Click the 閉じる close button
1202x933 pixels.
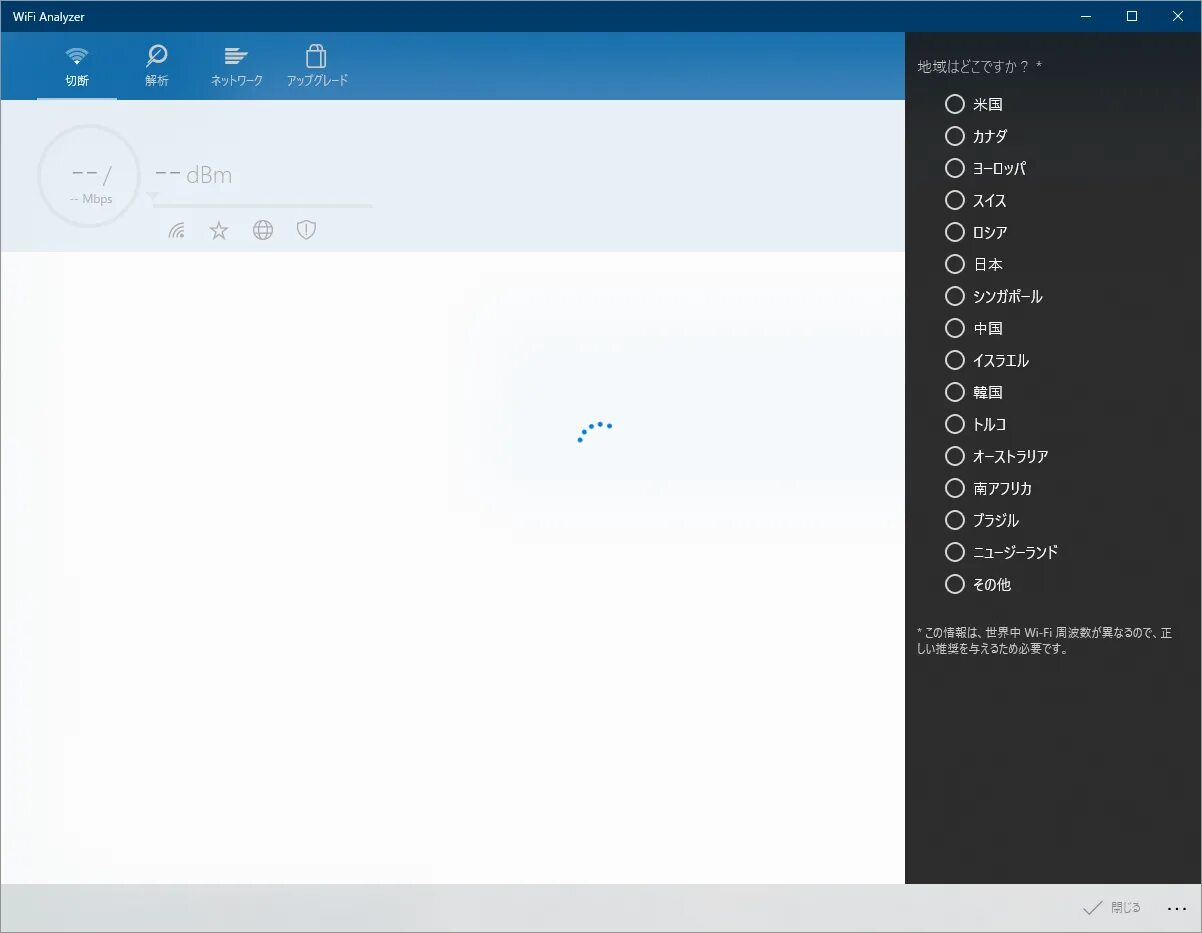coord(1111,908)
